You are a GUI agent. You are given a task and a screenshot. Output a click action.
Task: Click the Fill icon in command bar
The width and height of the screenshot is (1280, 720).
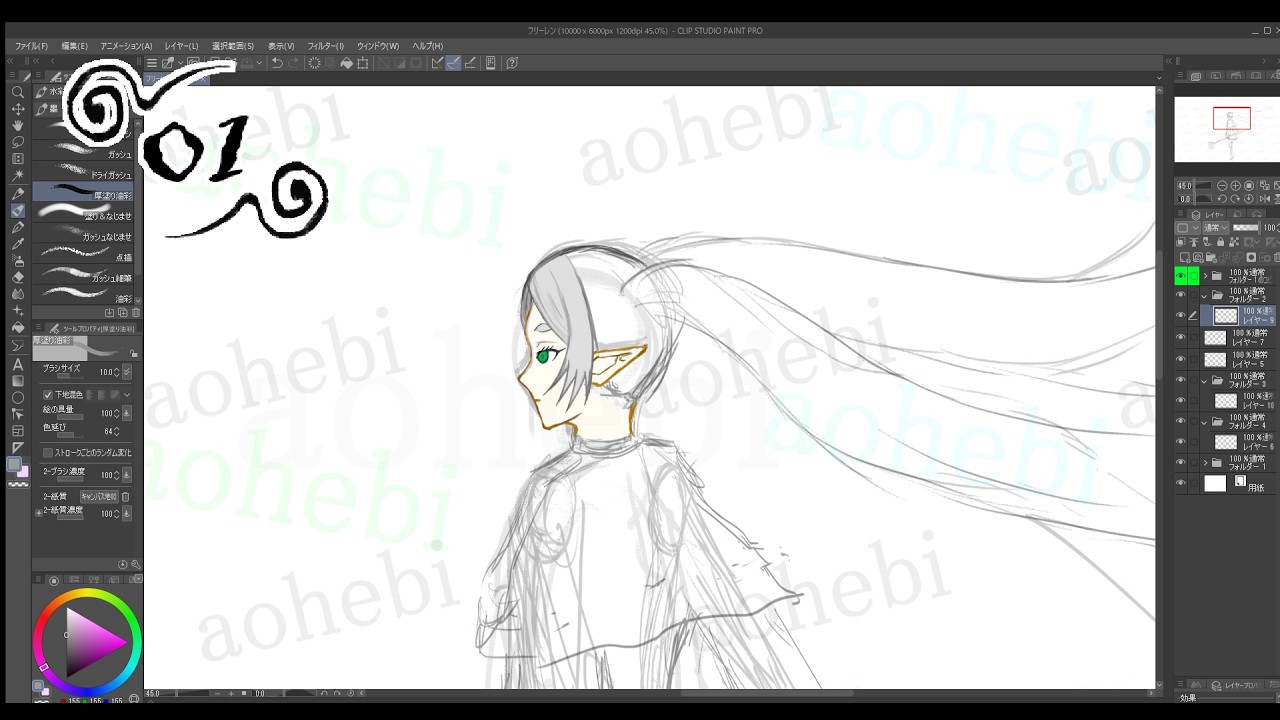(346, 63)
